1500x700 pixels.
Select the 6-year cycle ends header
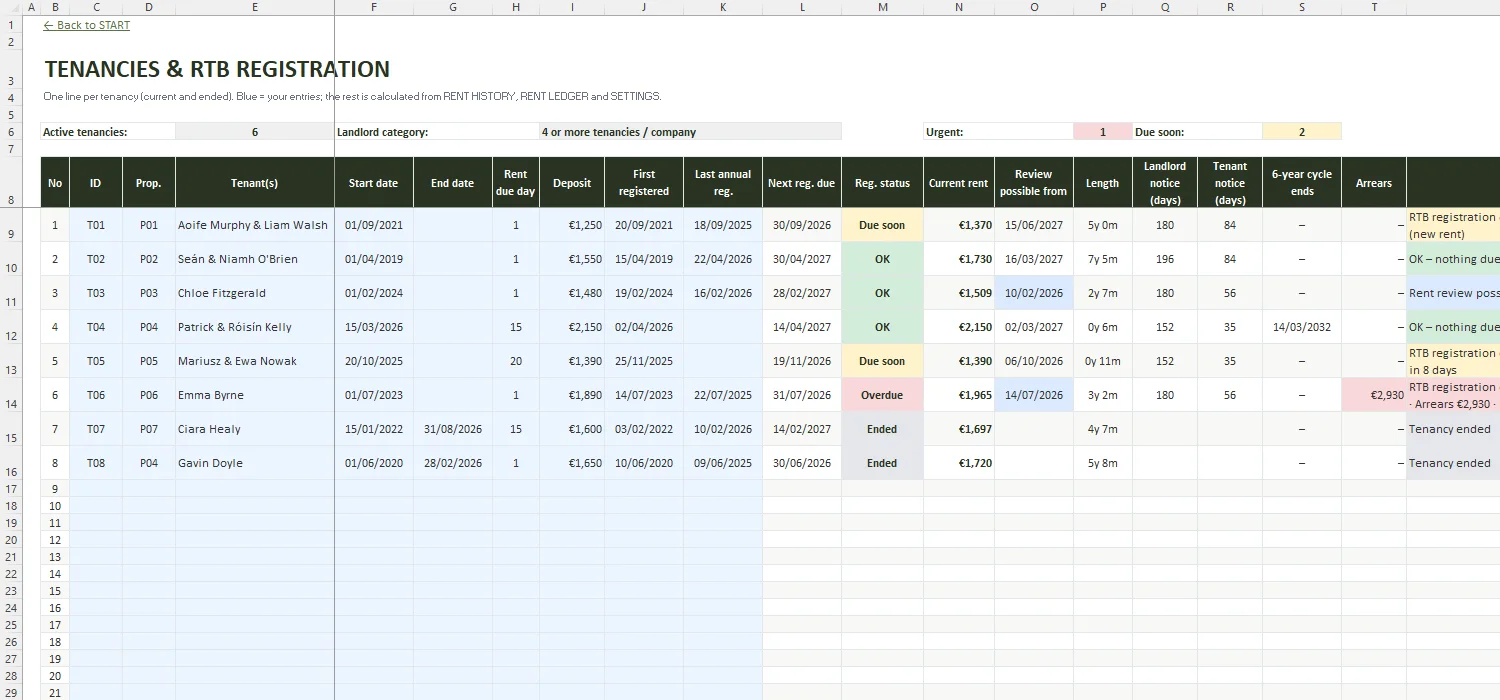1302,183
